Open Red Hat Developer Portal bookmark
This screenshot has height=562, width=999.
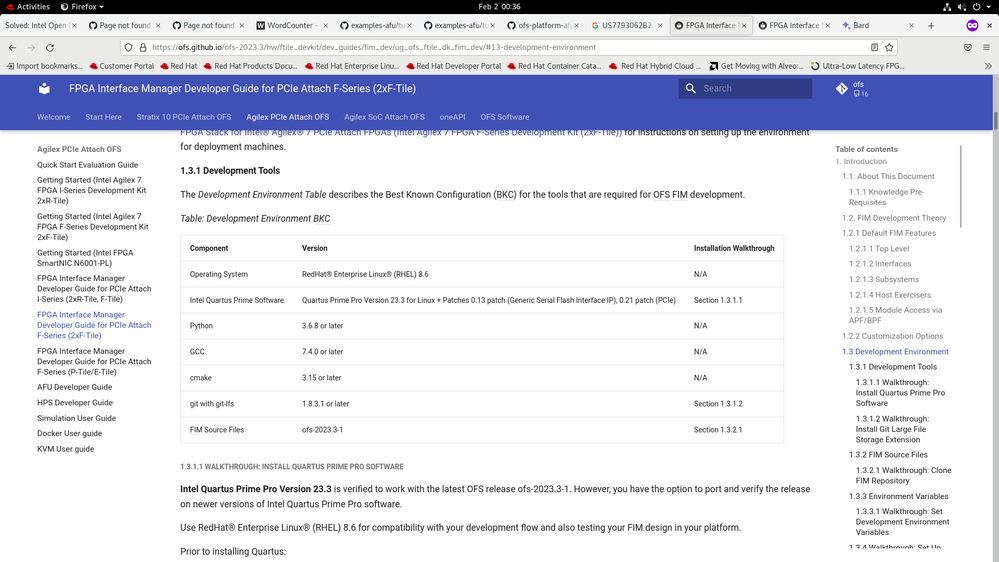point(454,66)
